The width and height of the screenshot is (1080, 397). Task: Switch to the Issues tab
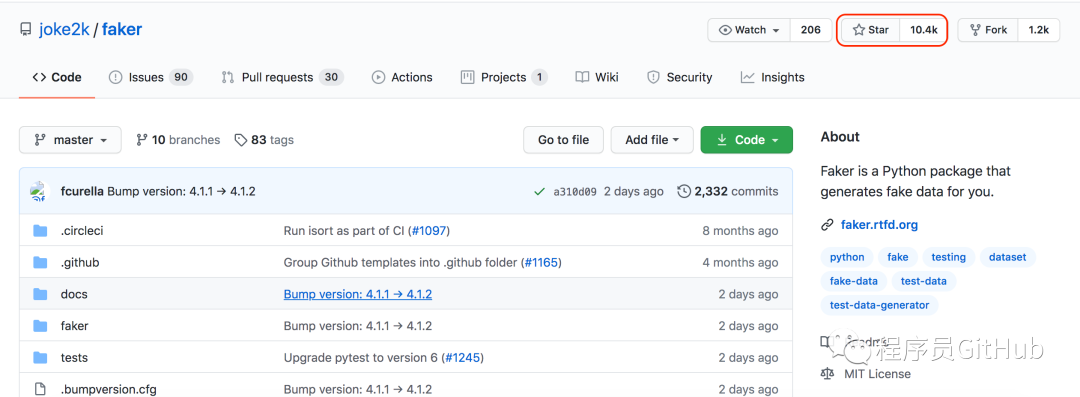[x=151, y=77]
